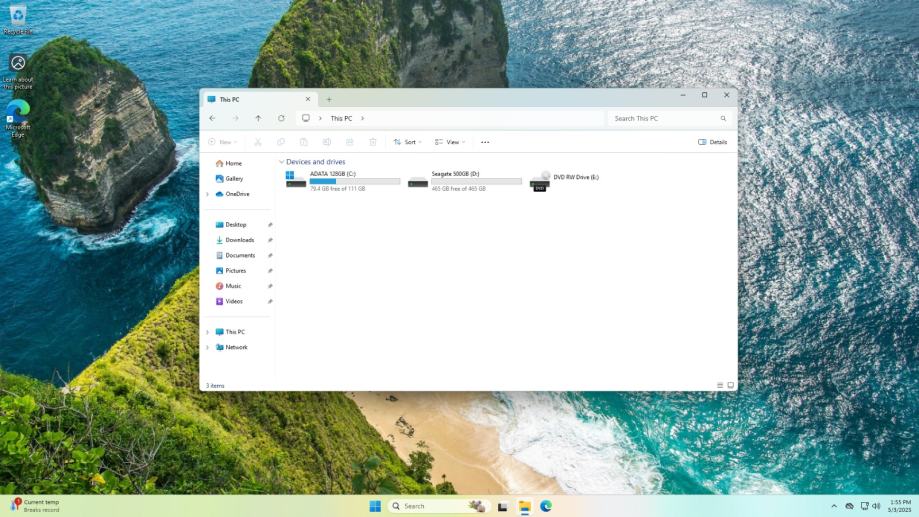Open the pinned Music folder
Viewport: 919px width, 517px height.
tap(229, 286)
